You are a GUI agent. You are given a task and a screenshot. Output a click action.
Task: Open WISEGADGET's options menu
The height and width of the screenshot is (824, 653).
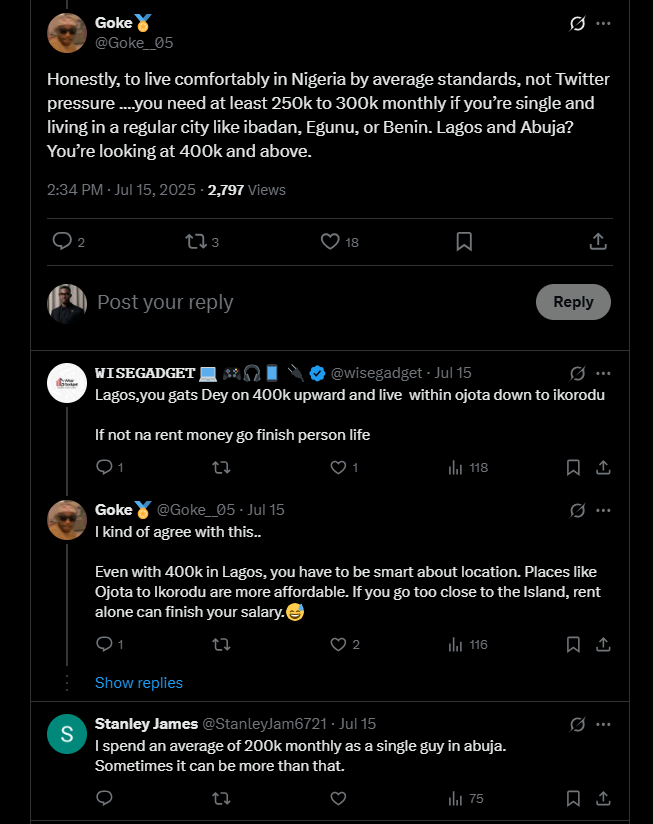(x=603, y=372)
